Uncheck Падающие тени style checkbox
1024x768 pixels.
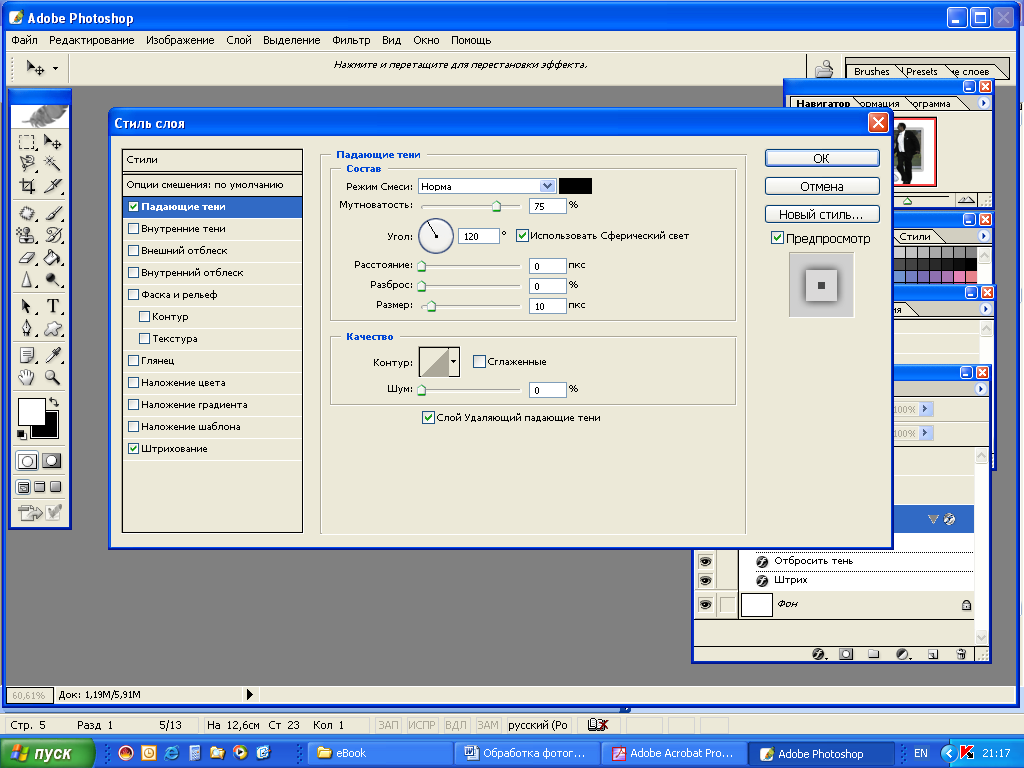(133, 206)
